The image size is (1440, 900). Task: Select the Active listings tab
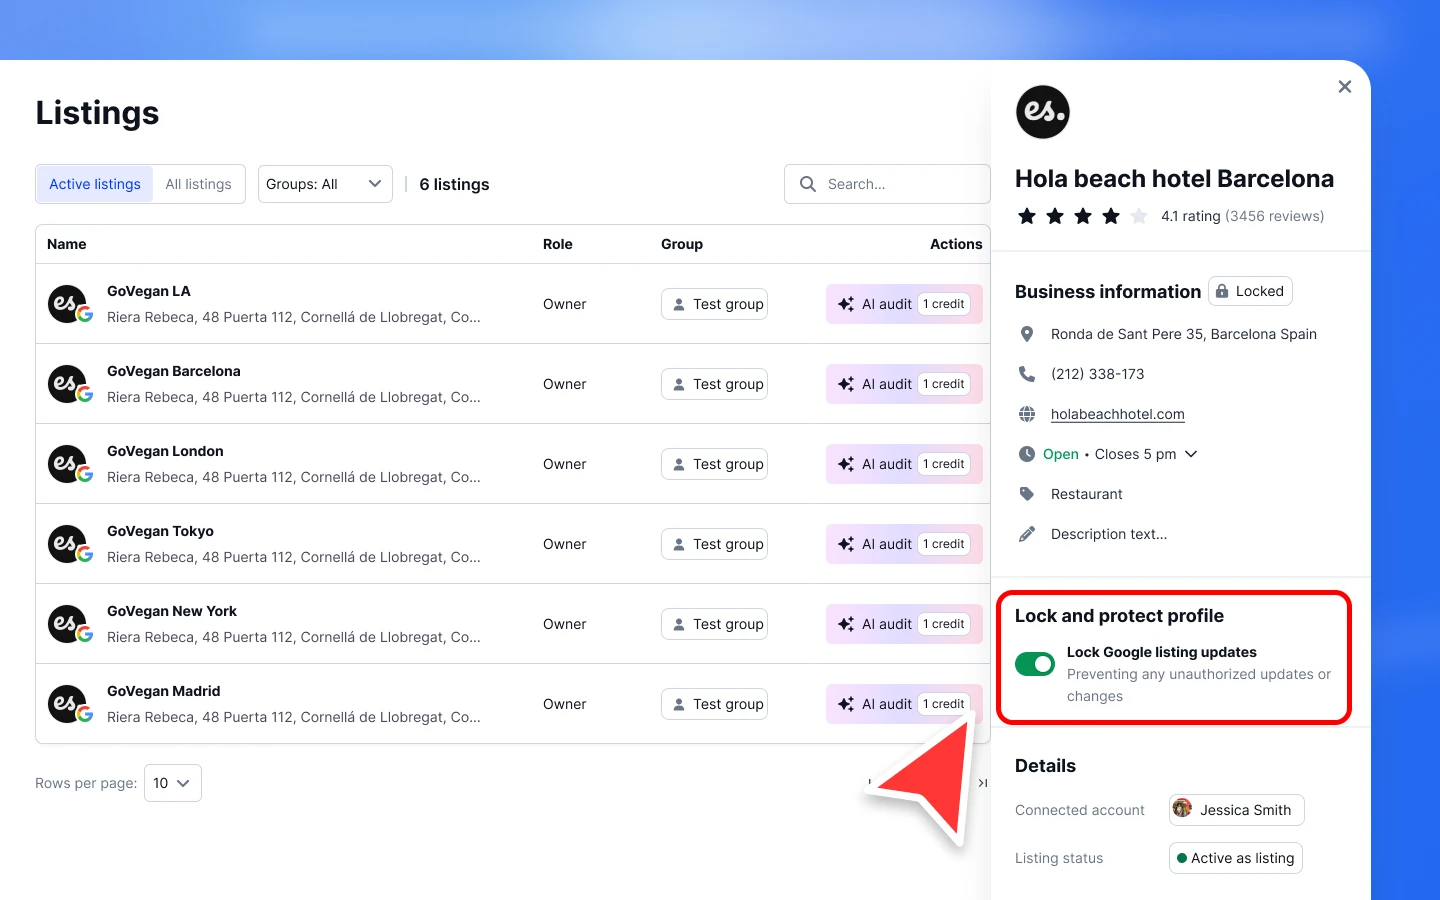point(94,184)
